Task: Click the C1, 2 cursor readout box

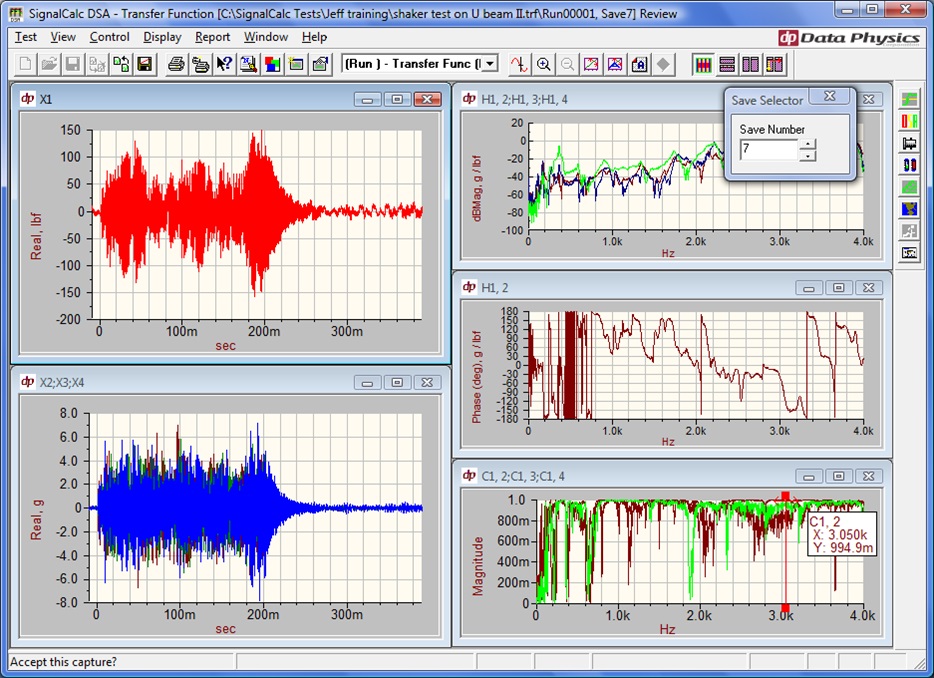Action: point(841,534)
